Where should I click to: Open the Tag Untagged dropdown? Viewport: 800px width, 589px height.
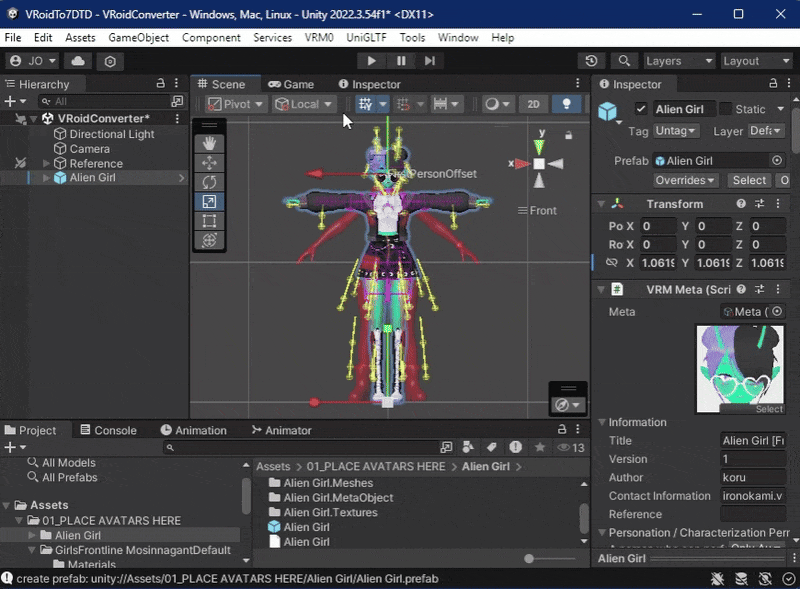coord(676,131)
